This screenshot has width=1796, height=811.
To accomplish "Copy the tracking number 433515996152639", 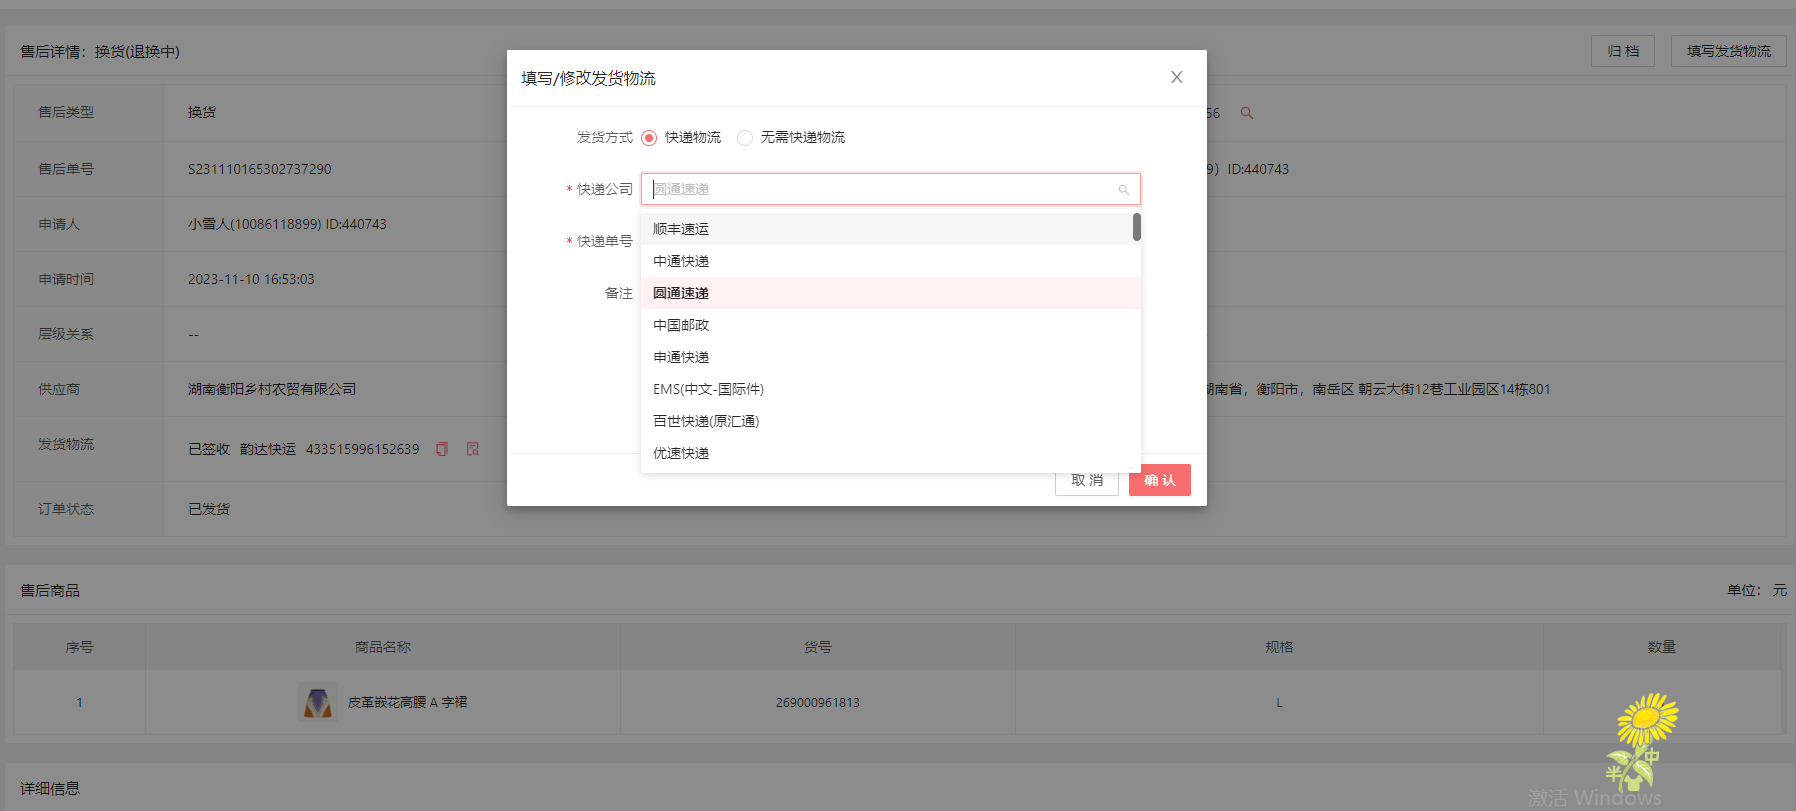I will coord(441,449).
